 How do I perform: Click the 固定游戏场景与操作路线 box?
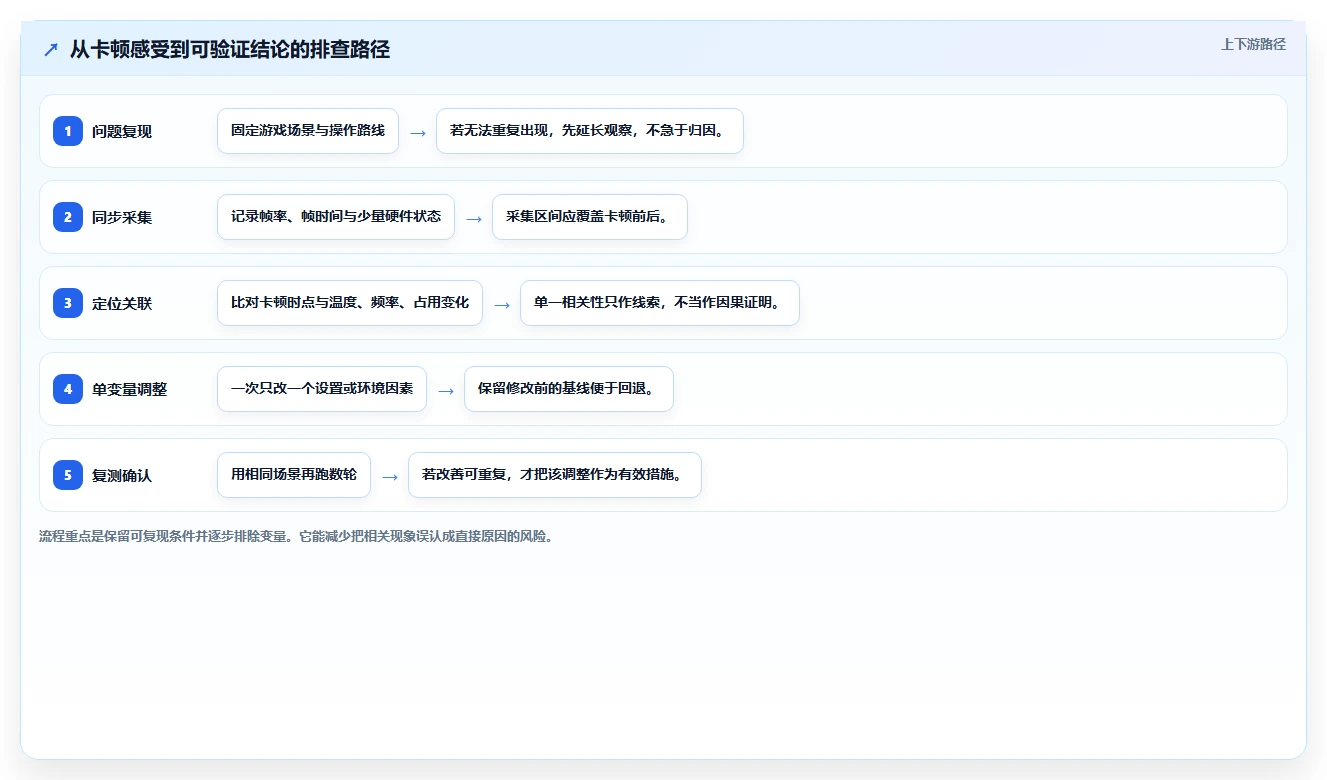coord(308,131)
